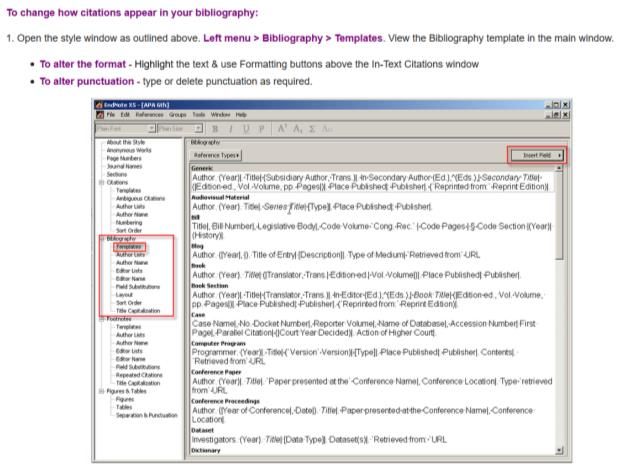Select Layout under Bibliography
Screen dimensions: 628x473
click(x=124, y=295)
